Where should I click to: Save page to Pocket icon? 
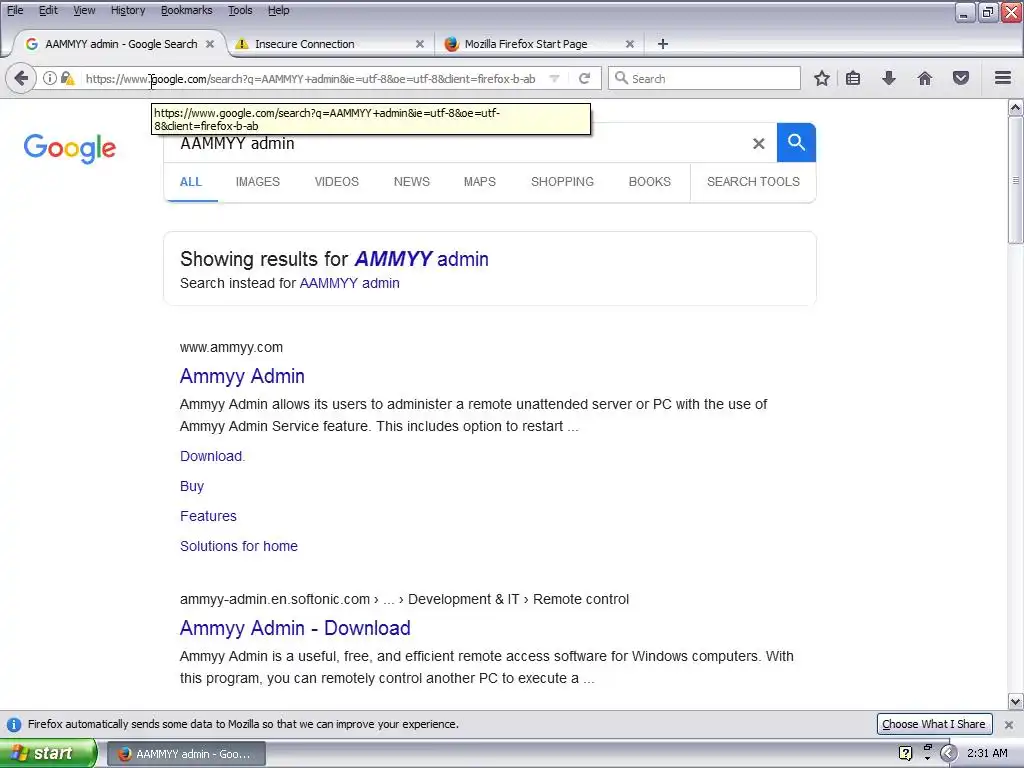point(961,78)
